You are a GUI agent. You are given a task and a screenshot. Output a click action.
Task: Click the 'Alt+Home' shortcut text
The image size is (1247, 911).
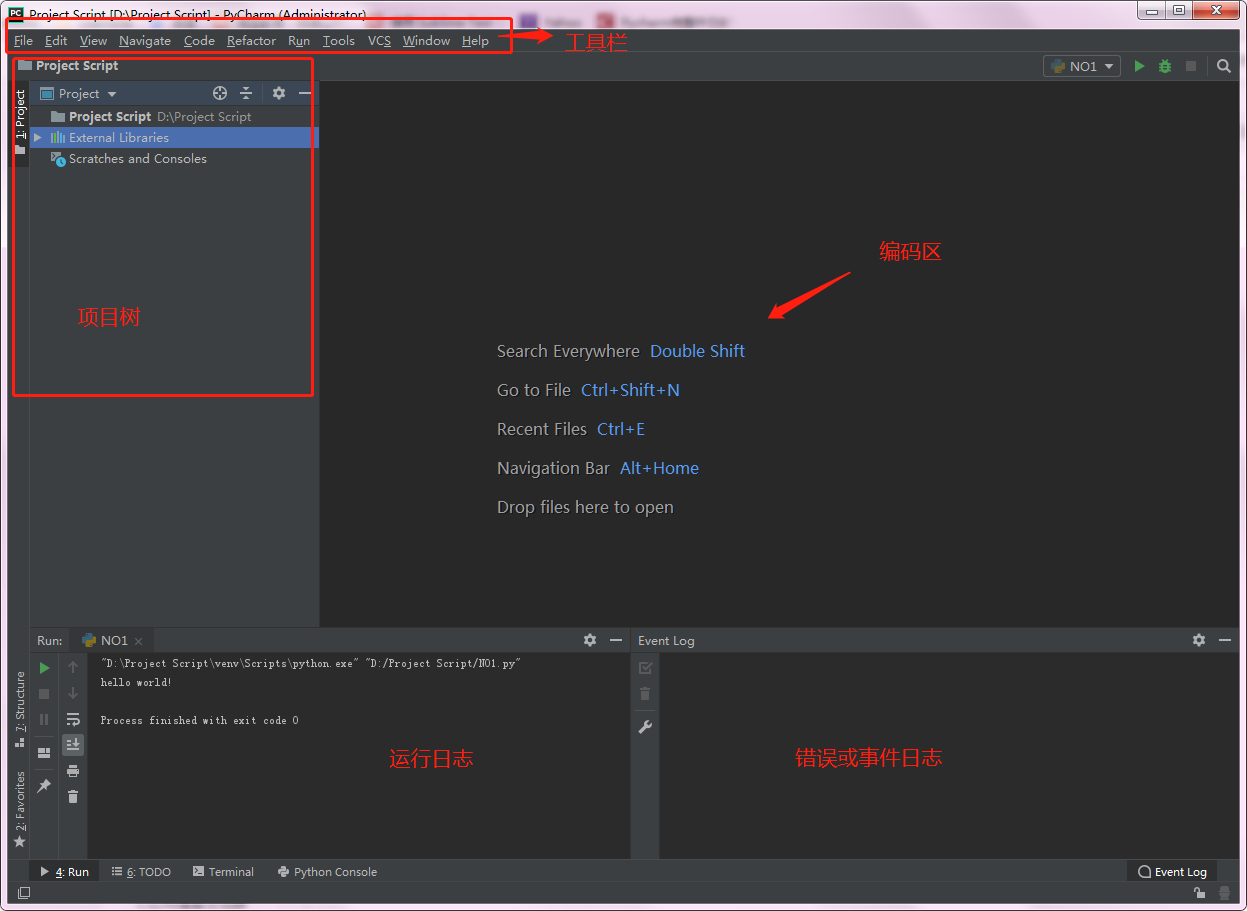[x=659, y=468]
